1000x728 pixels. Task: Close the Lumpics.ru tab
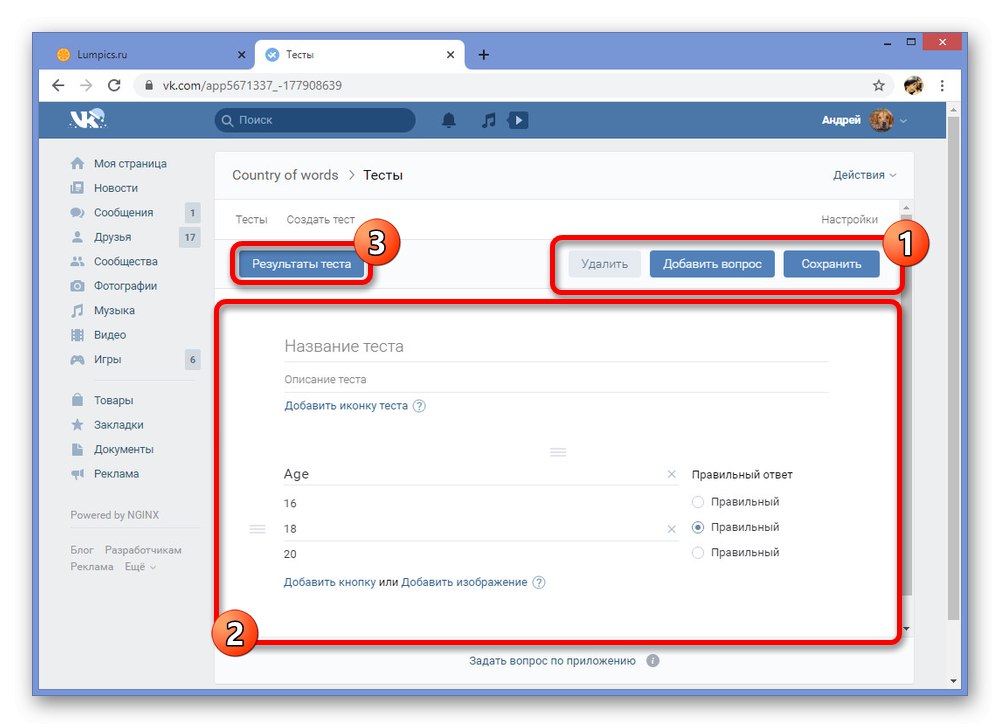[241, 55]
